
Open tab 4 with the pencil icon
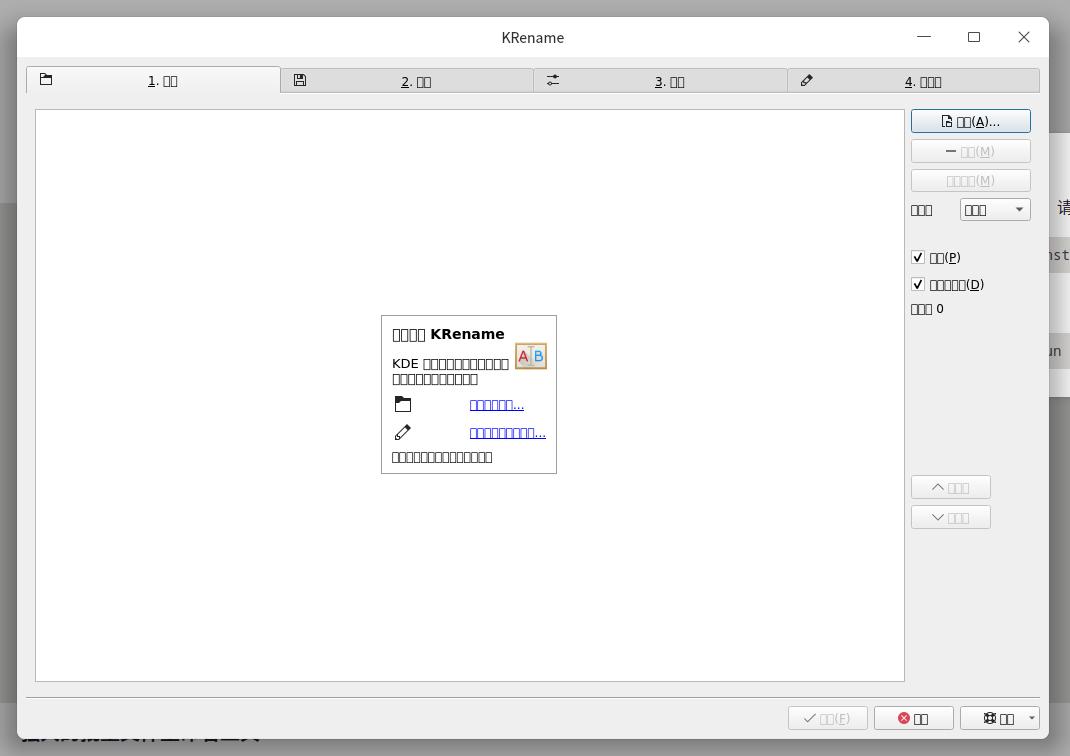[914, 81]
